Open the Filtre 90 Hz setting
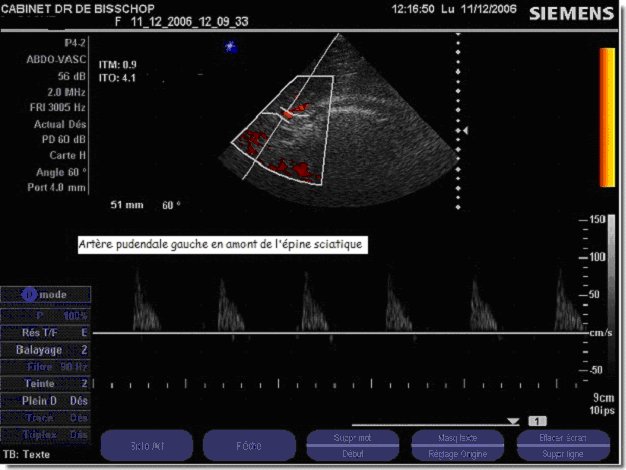 click(46, 367)
